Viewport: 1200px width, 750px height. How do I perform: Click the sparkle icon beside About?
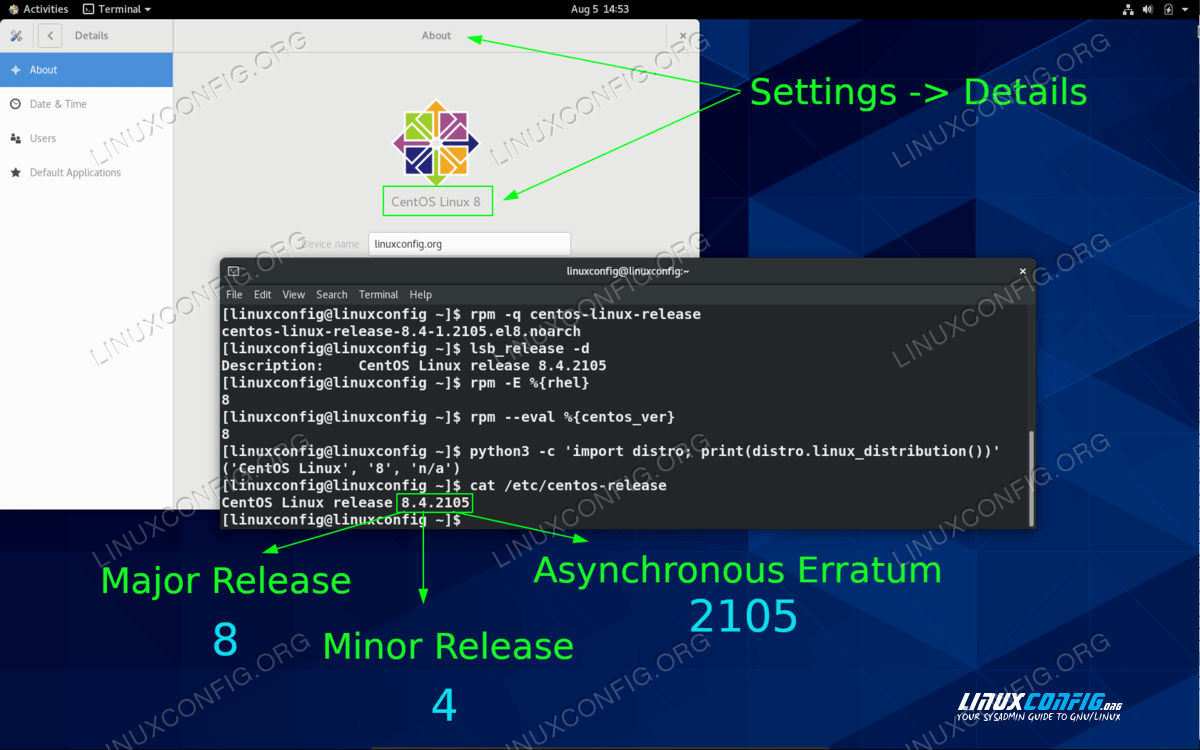[15, 70]
